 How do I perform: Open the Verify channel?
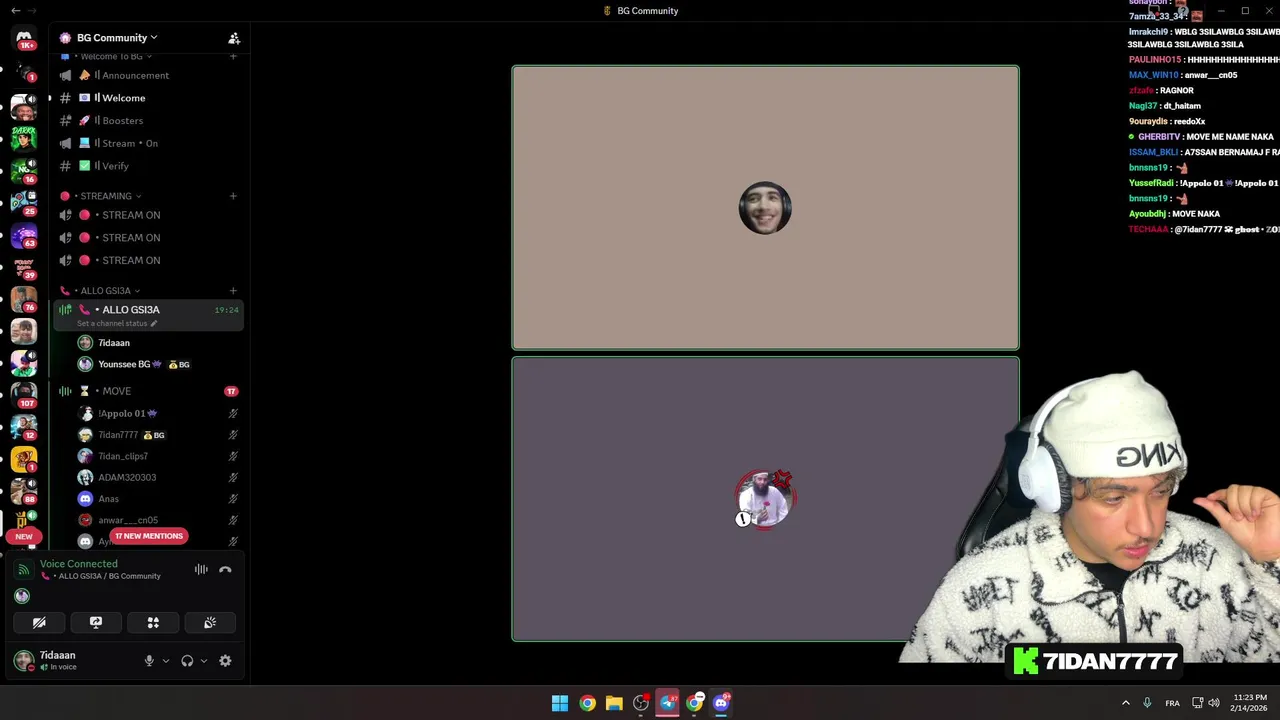coord(148,166)
